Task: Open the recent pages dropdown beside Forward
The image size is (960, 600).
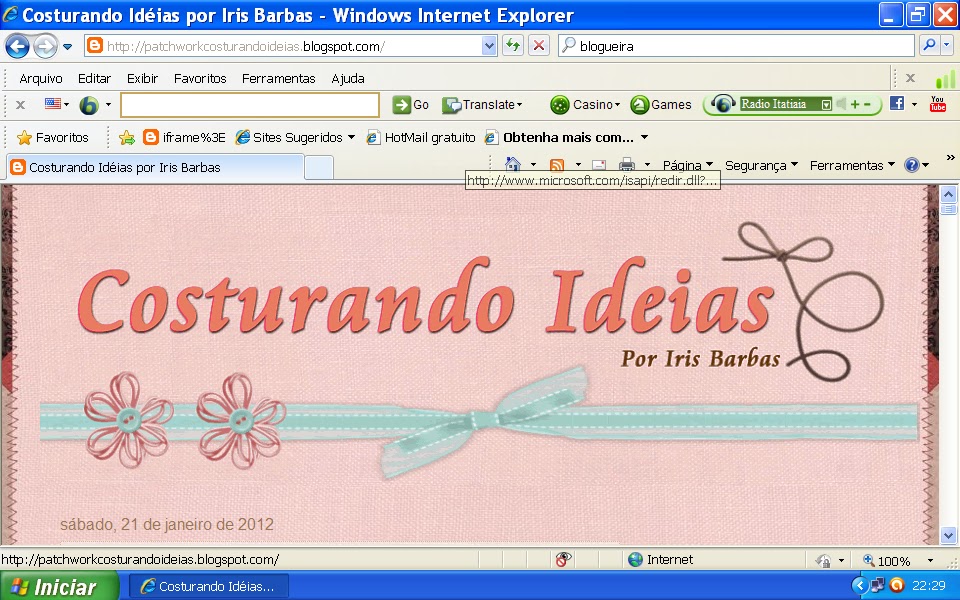Action: [x=67, y=47]
